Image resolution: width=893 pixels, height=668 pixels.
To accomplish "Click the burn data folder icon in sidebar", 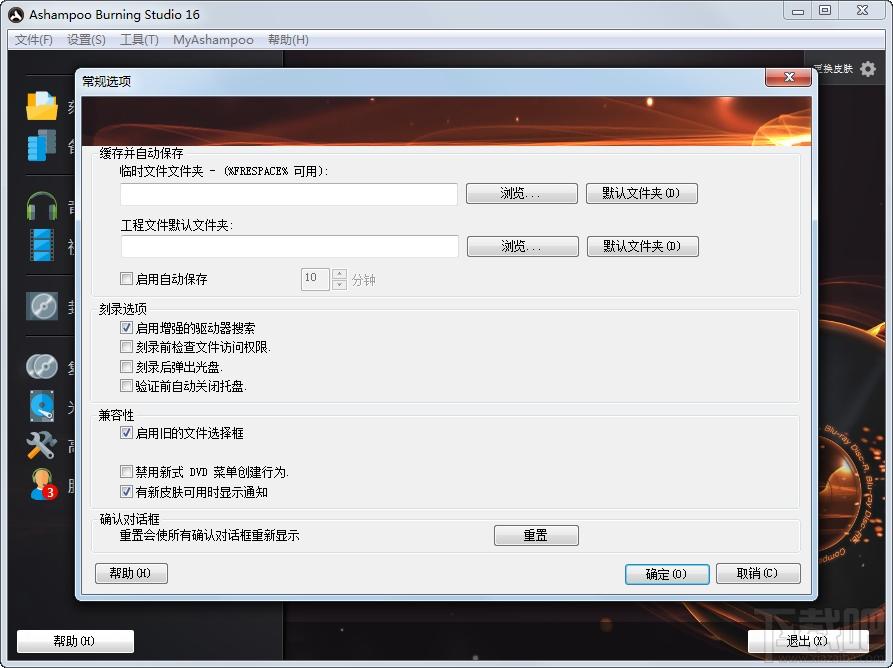I will (42, 106).
